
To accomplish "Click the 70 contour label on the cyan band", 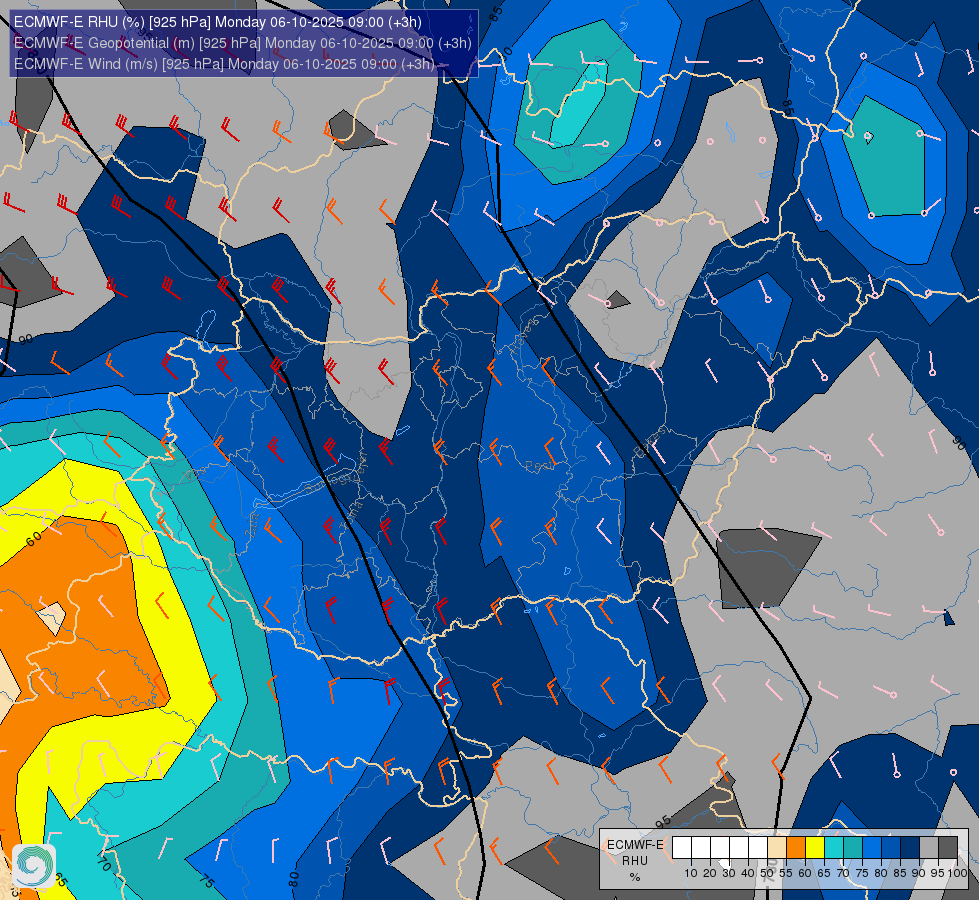I will 104,864.
